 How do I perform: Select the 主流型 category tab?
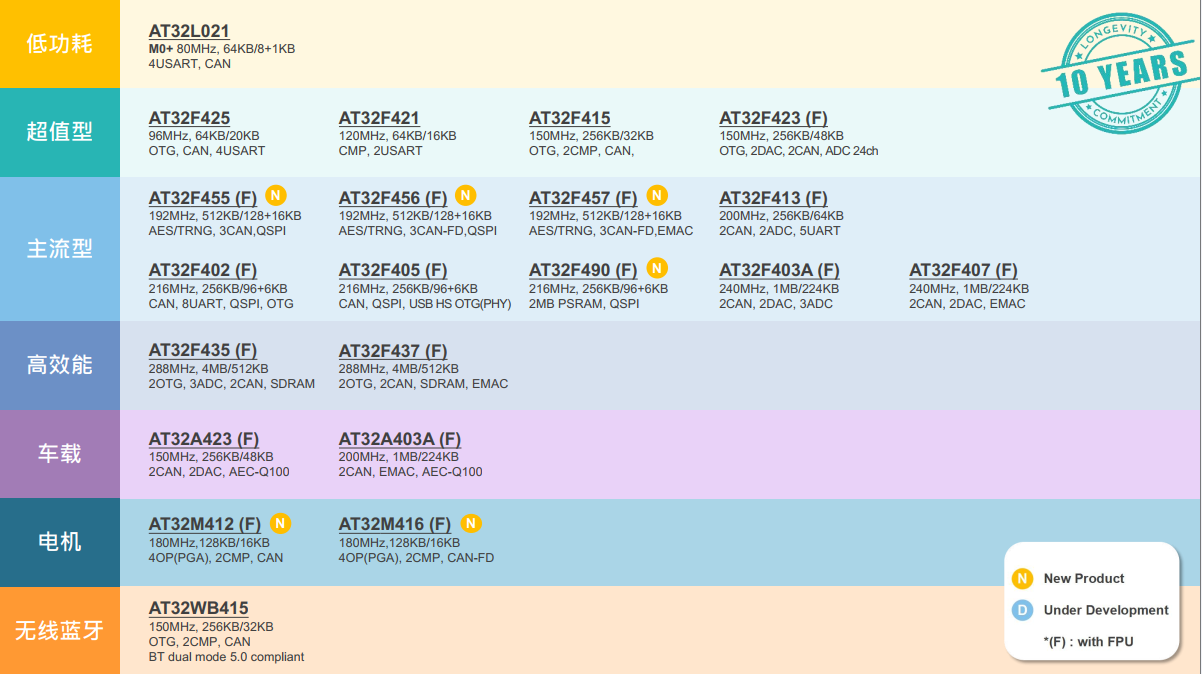click(x=60, y=249)
